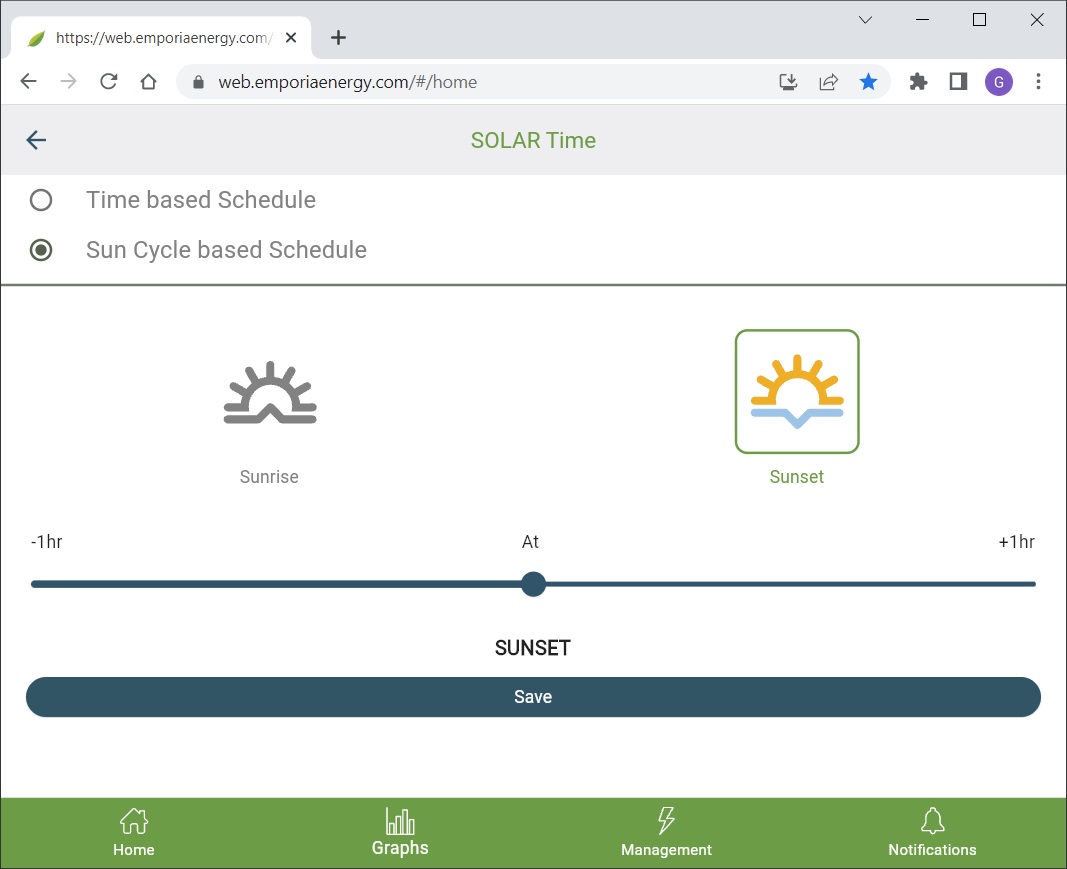The width and height of the screenshot is (1067, 869).
Task: Click the address bar URL field
Action: (x=480, y=82)
